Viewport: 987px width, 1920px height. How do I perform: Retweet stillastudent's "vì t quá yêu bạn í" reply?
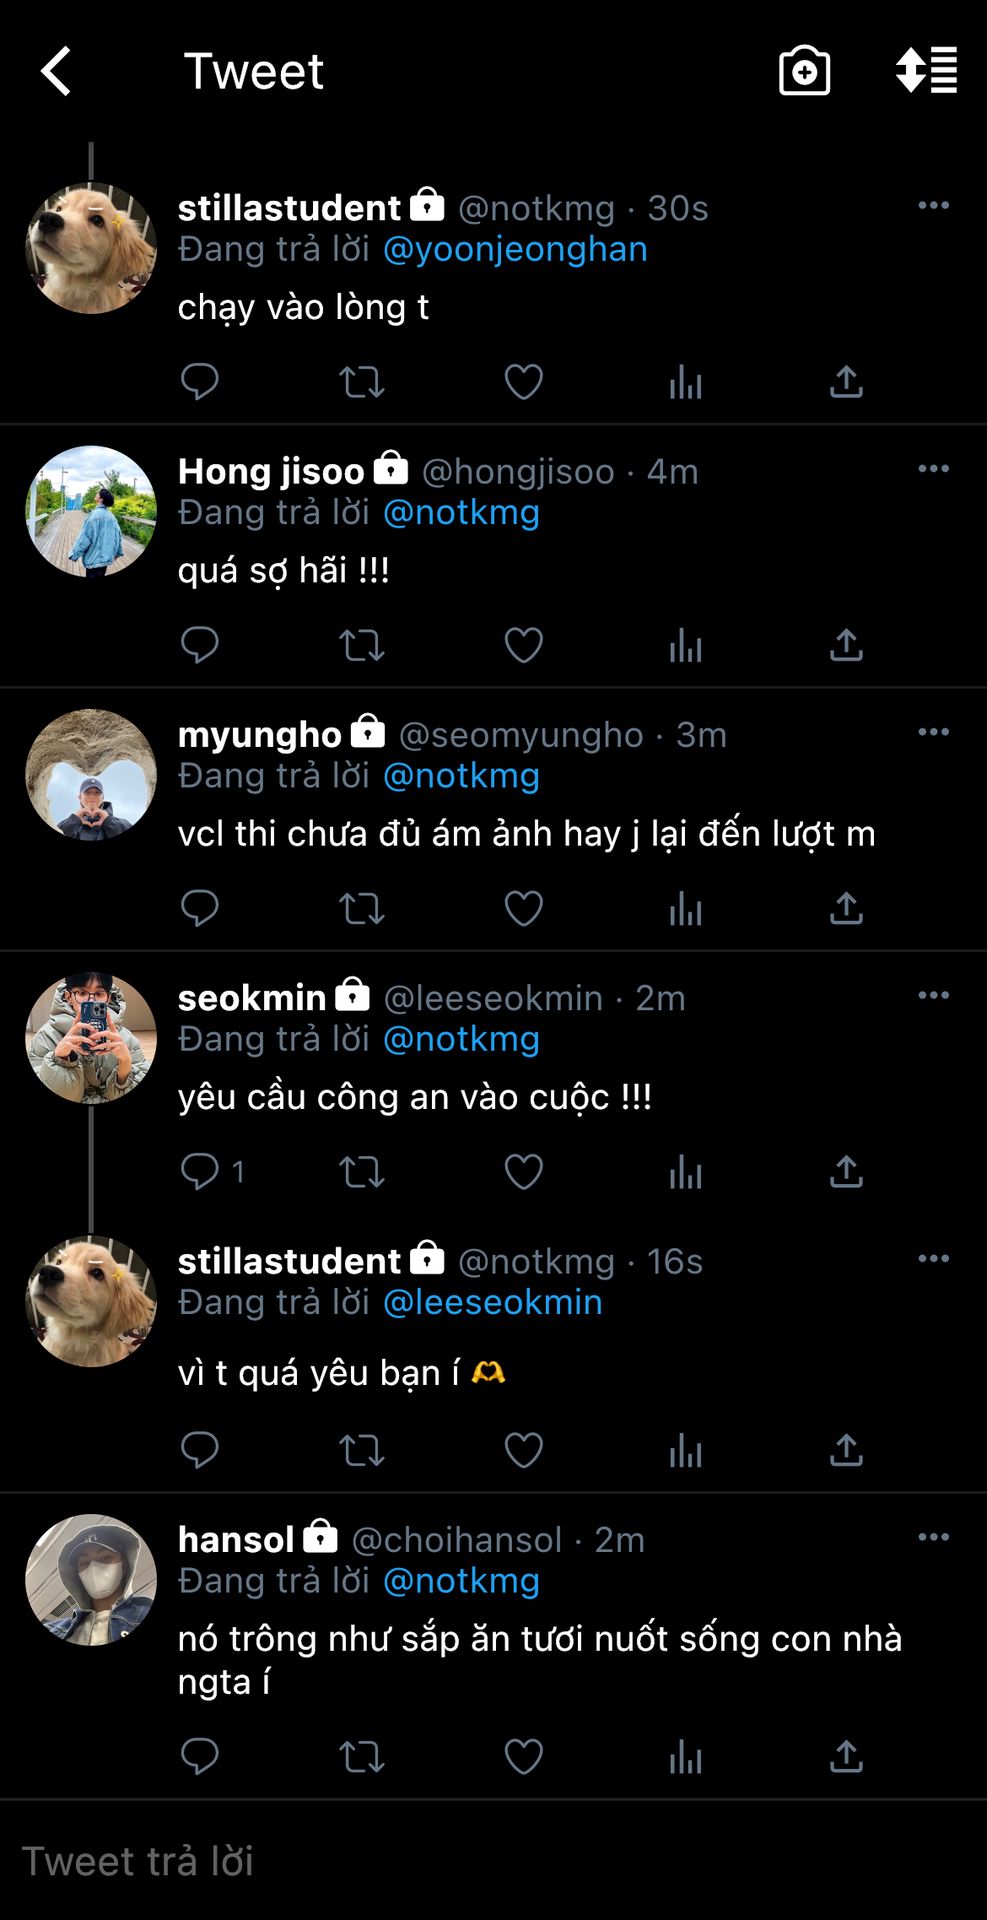361,1450
